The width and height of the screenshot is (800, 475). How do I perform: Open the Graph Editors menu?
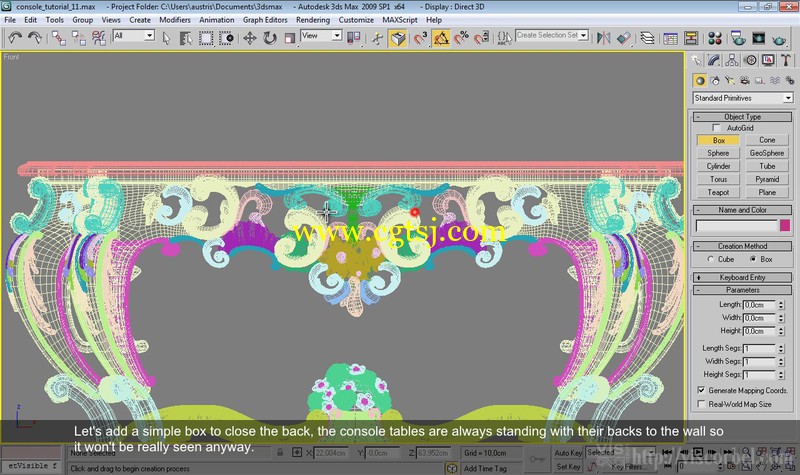[265, 20]
